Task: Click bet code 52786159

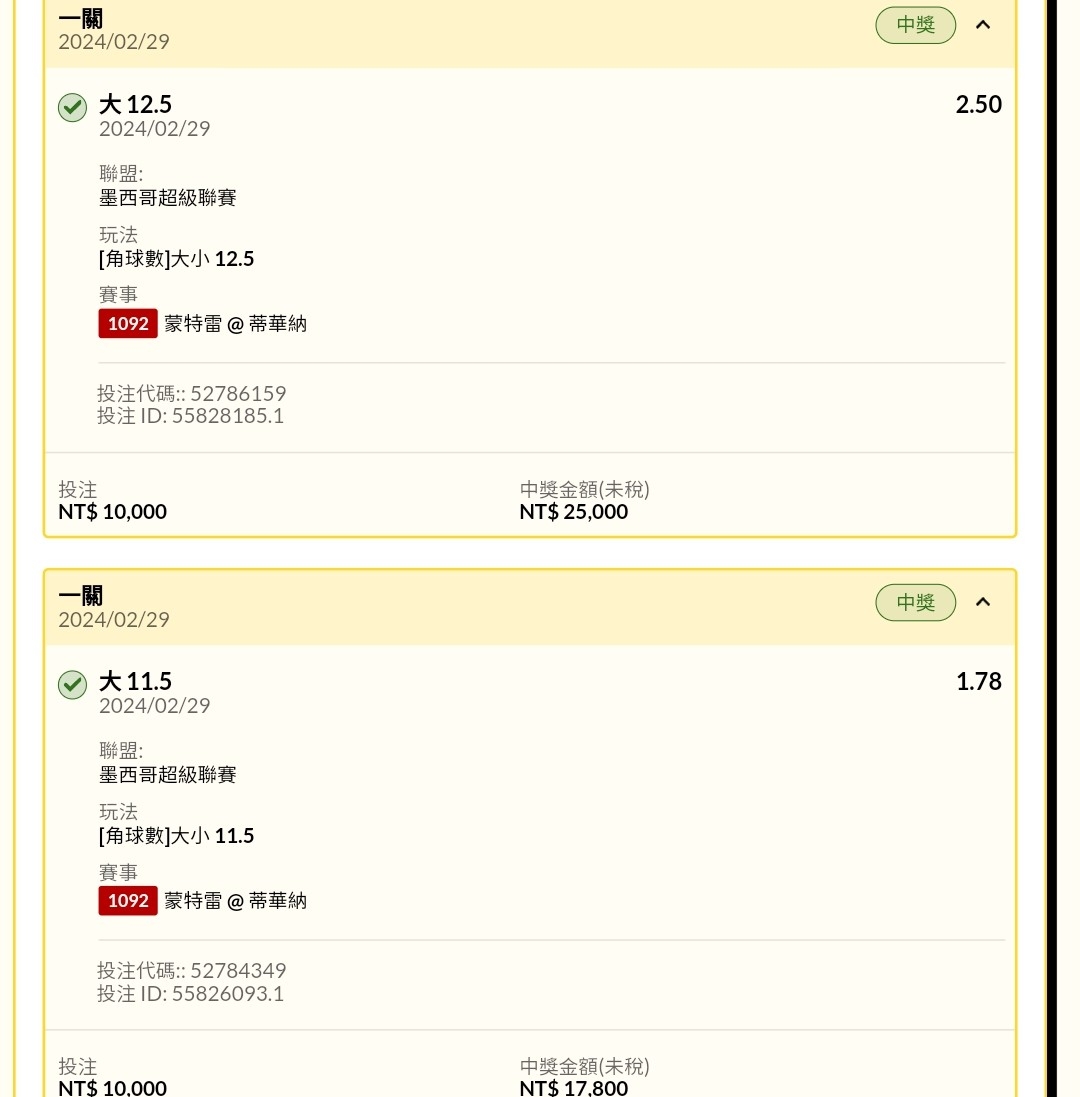Action: (x=238, y=393)
